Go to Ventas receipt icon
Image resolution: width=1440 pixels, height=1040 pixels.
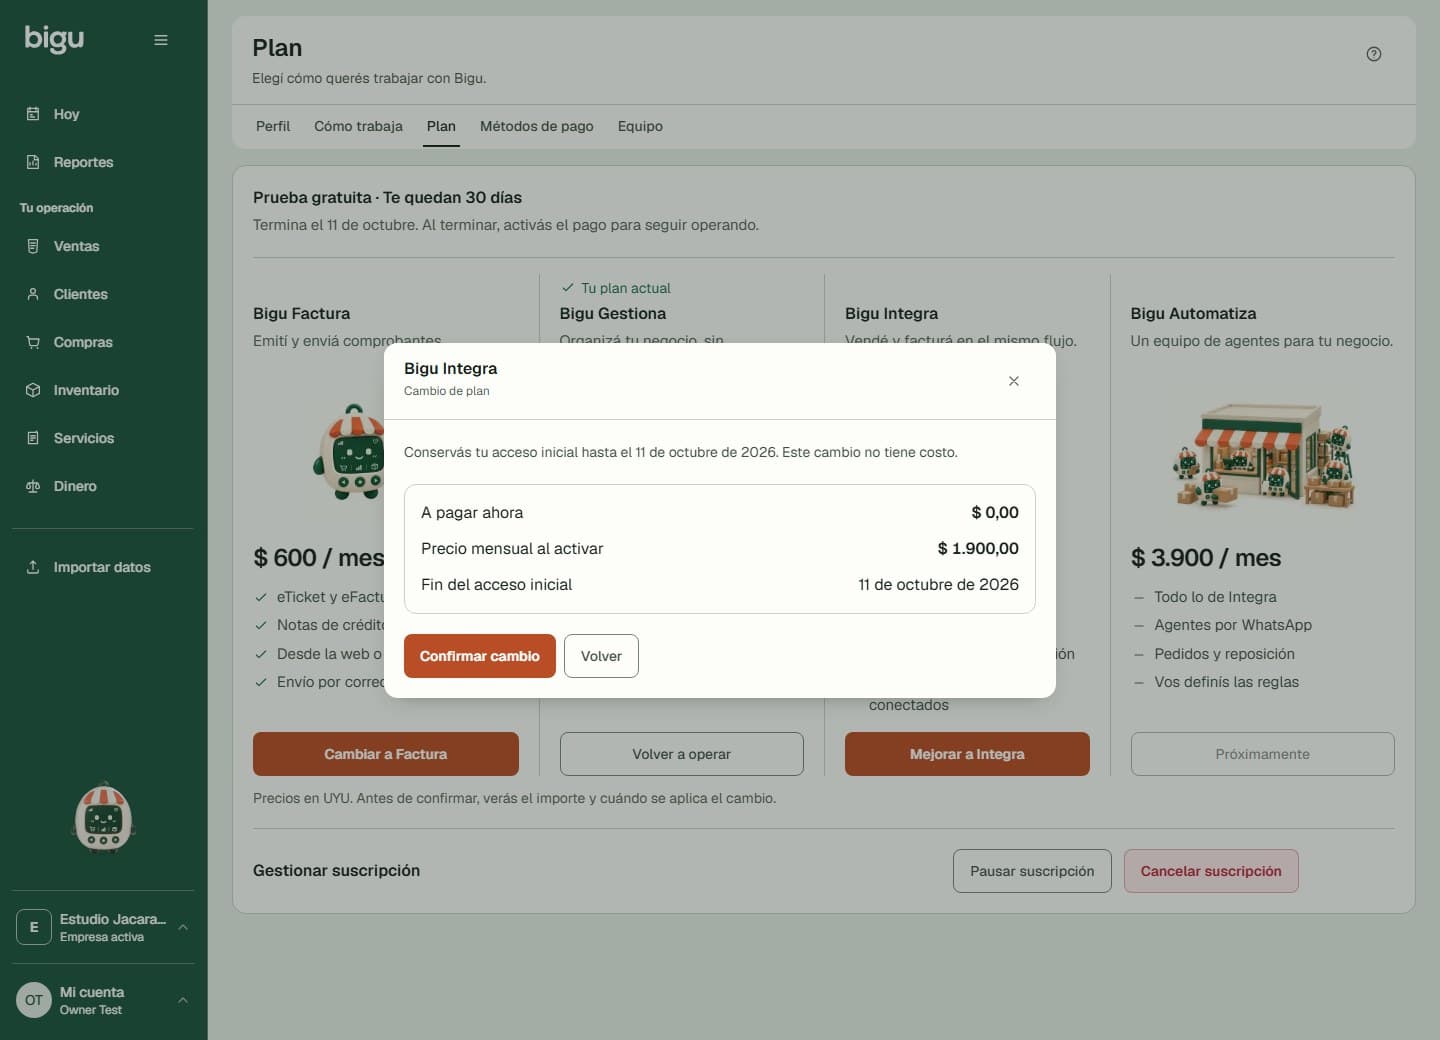(33, 246)
